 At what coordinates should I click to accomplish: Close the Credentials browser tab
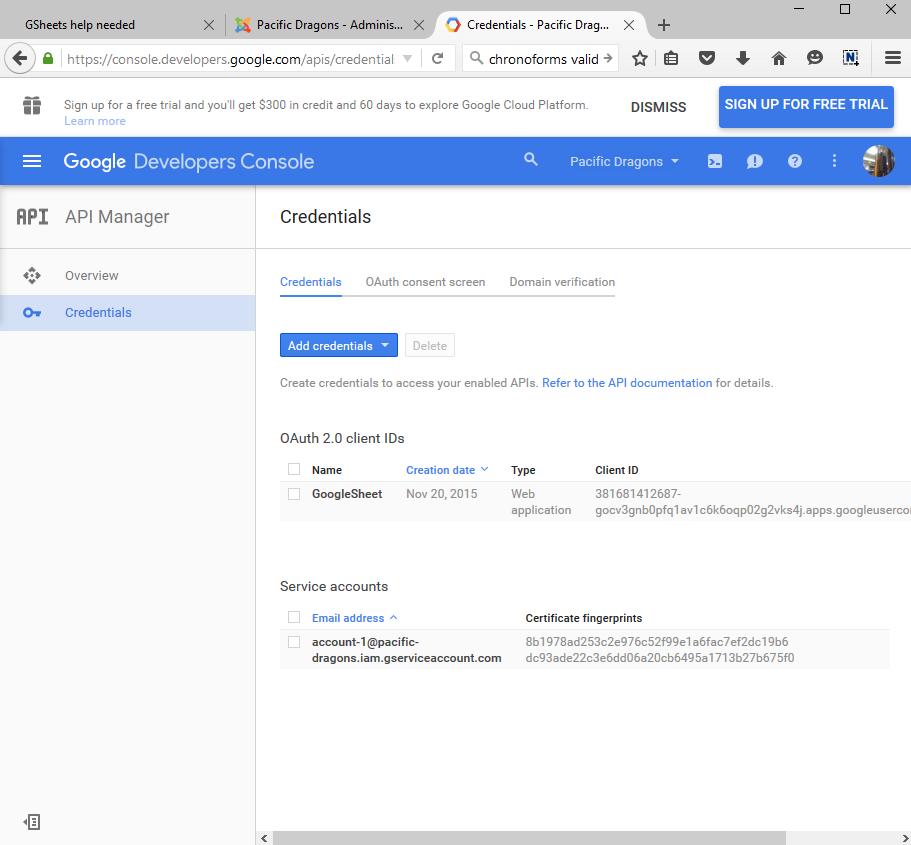(629, 25)
